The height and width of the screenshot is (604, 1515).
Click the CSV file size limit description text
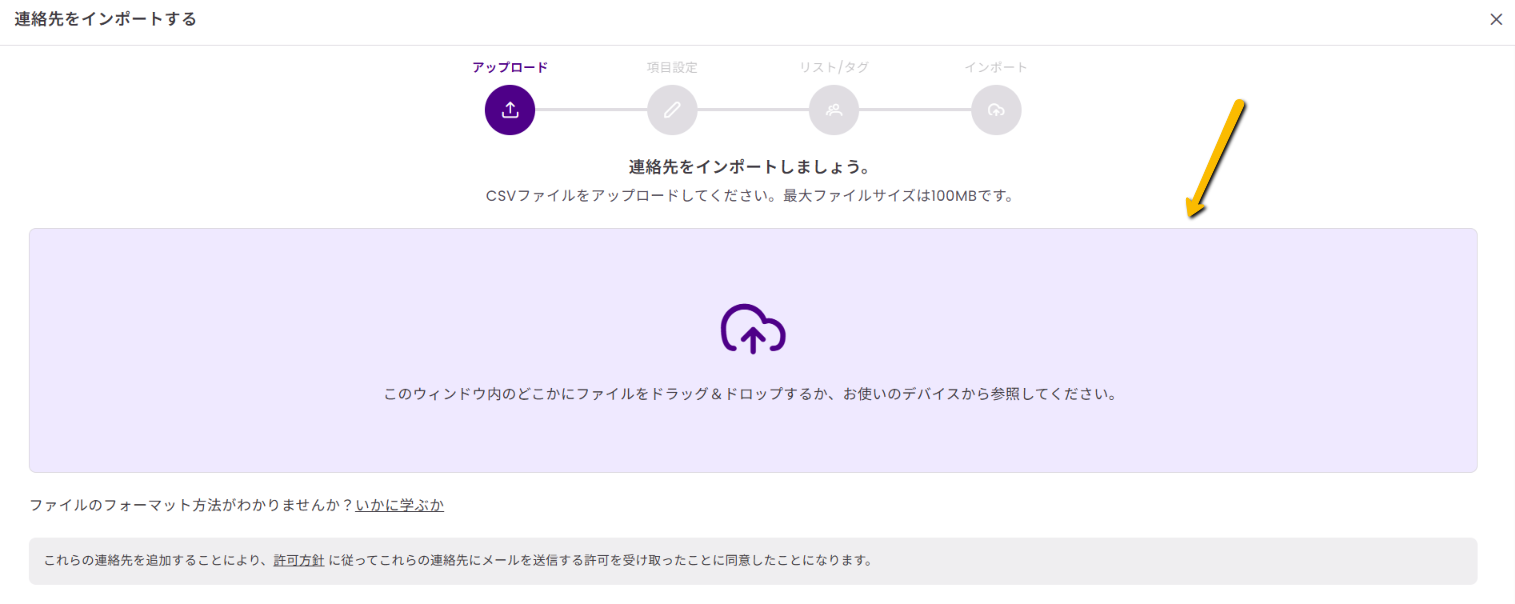750,196
